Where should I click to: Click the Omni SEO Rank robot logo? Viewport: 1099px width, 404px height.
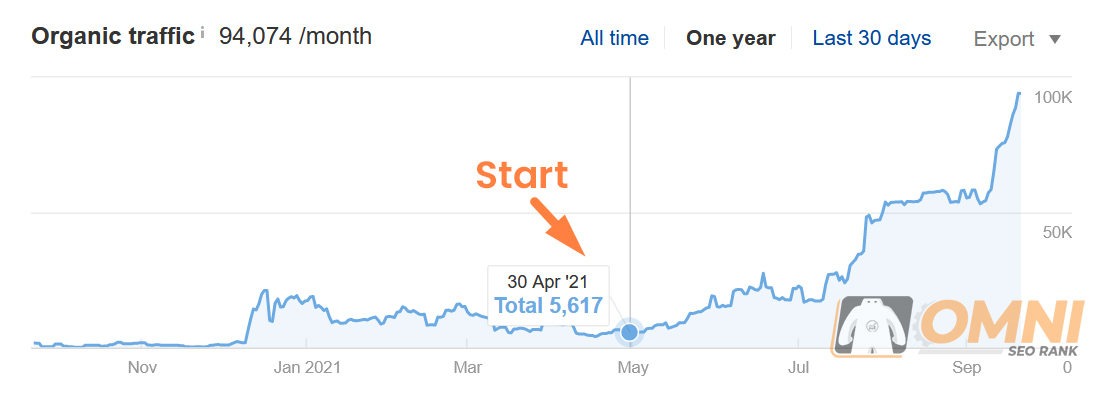pyautogui.click(x=875, y=327)
